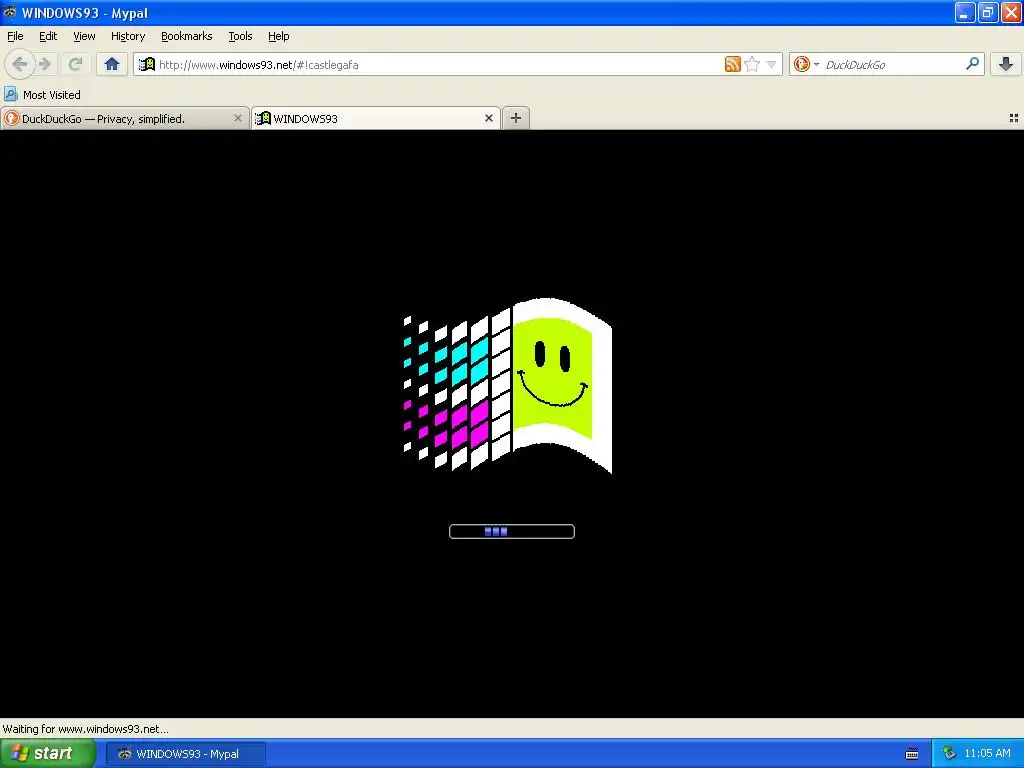Click the Windows93 smiley flag logo
The width and height of the screenshot is (1024, 768).
(x=508, y=385)
